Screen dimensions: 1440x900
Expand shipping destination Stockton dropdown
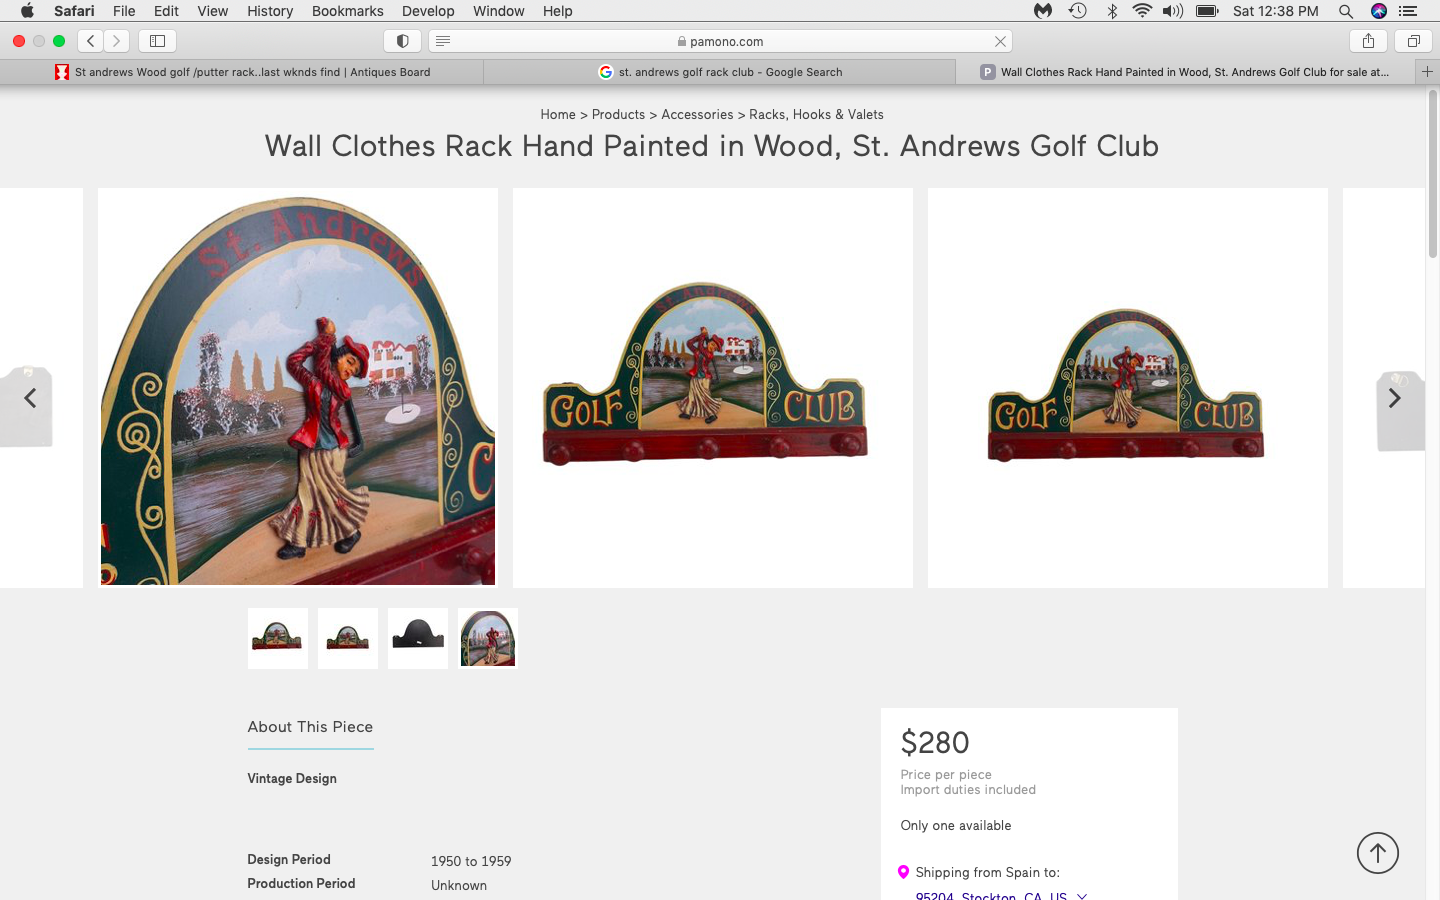[1081, 896]
